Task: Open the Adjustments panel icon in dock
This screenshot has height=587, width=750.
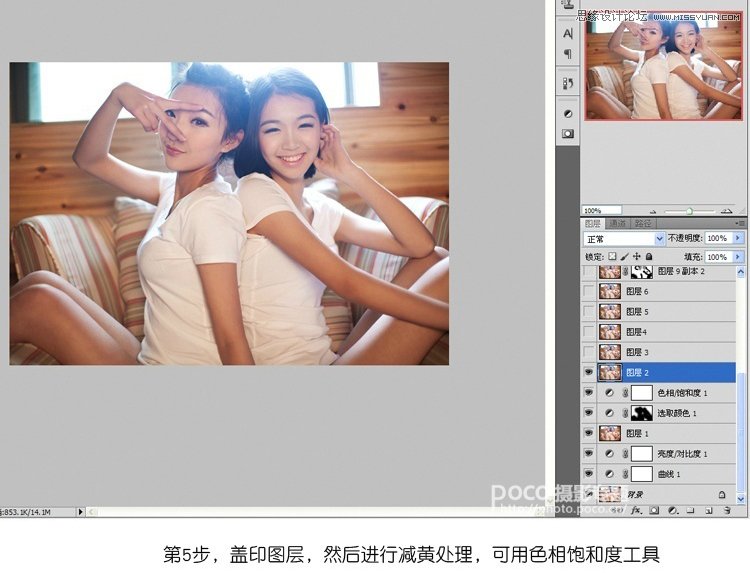Action: [568, 113]
